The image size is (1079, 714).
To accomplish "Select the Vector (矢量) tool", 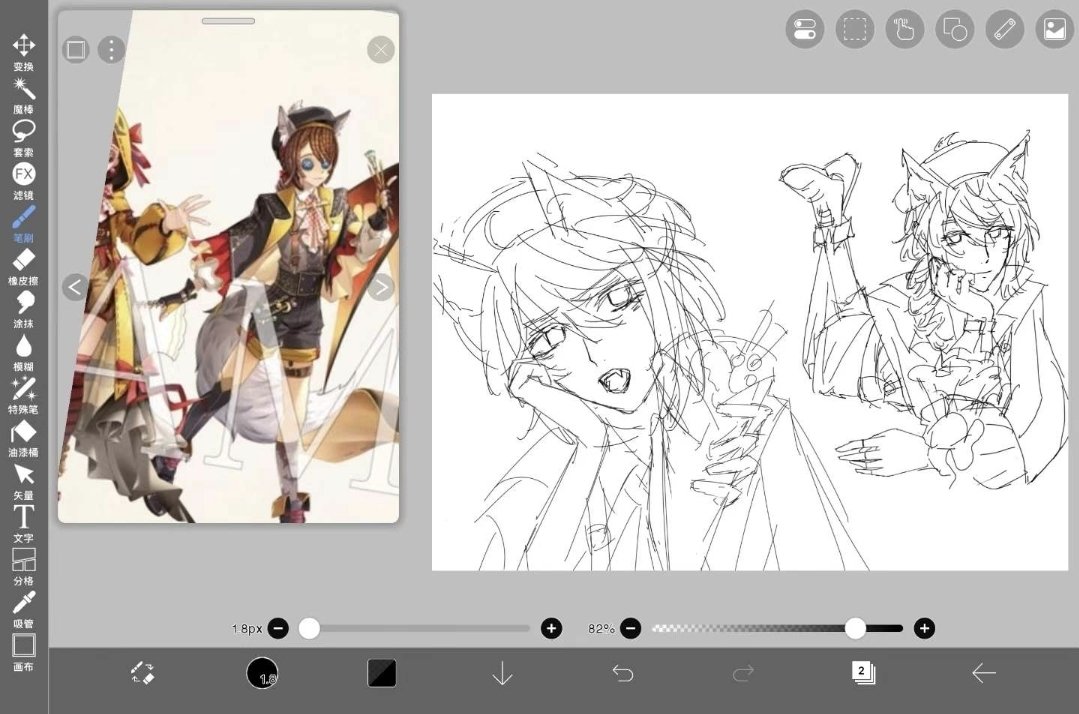I will click(23, 482).
